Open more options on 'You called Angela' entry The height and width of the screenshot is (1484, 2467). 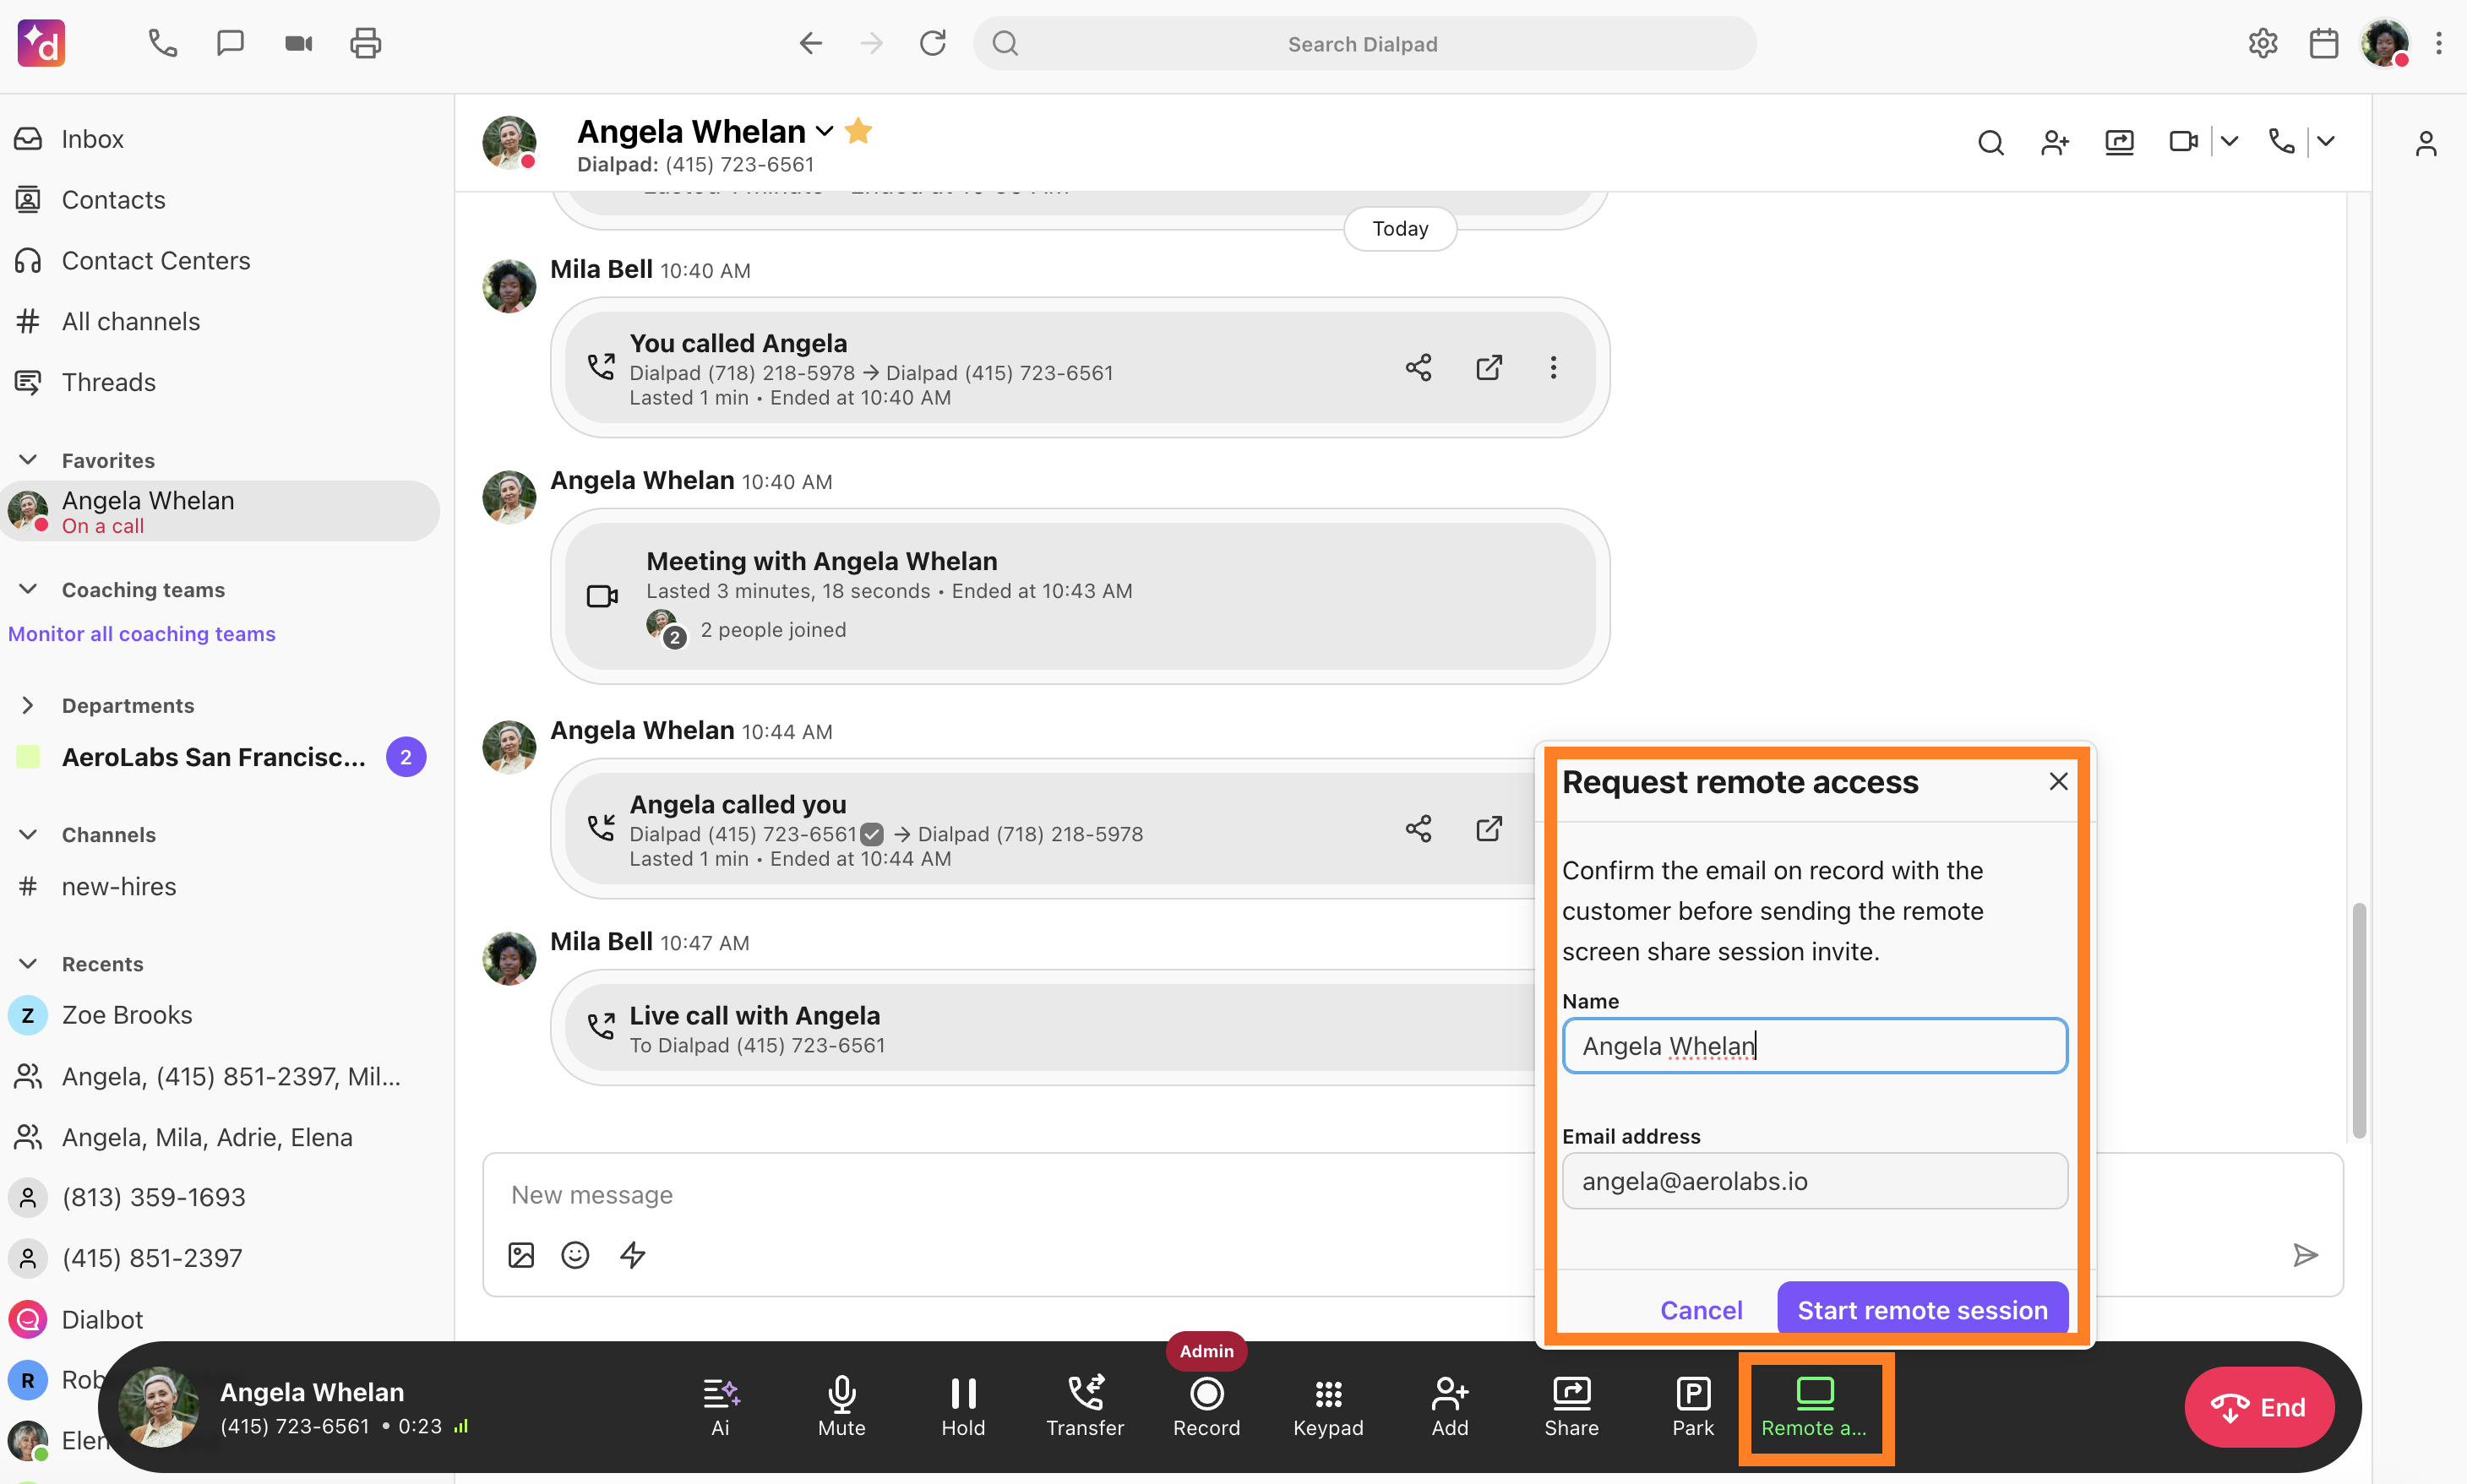(1553, 367)
